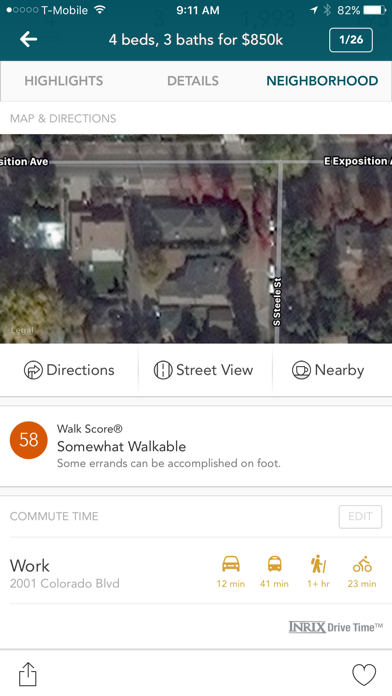Favorite this listing with heart icon
The width and height of the screenshot is (392, 696).
[x=364, y=675]
